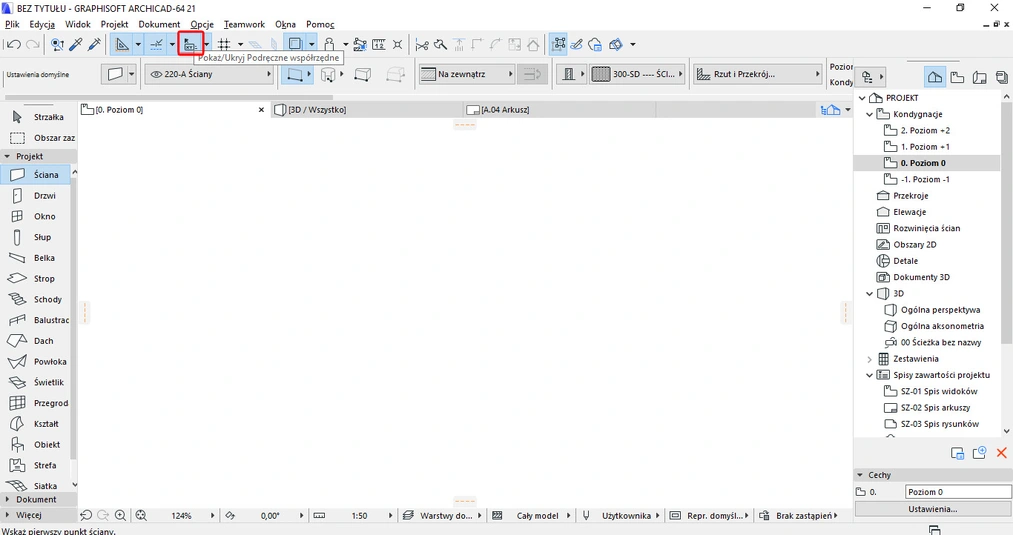This screenshot has width=1013, height=535.
Task: Open the Na zewnątrz reference line dropdown
Action: pos(466,74)
